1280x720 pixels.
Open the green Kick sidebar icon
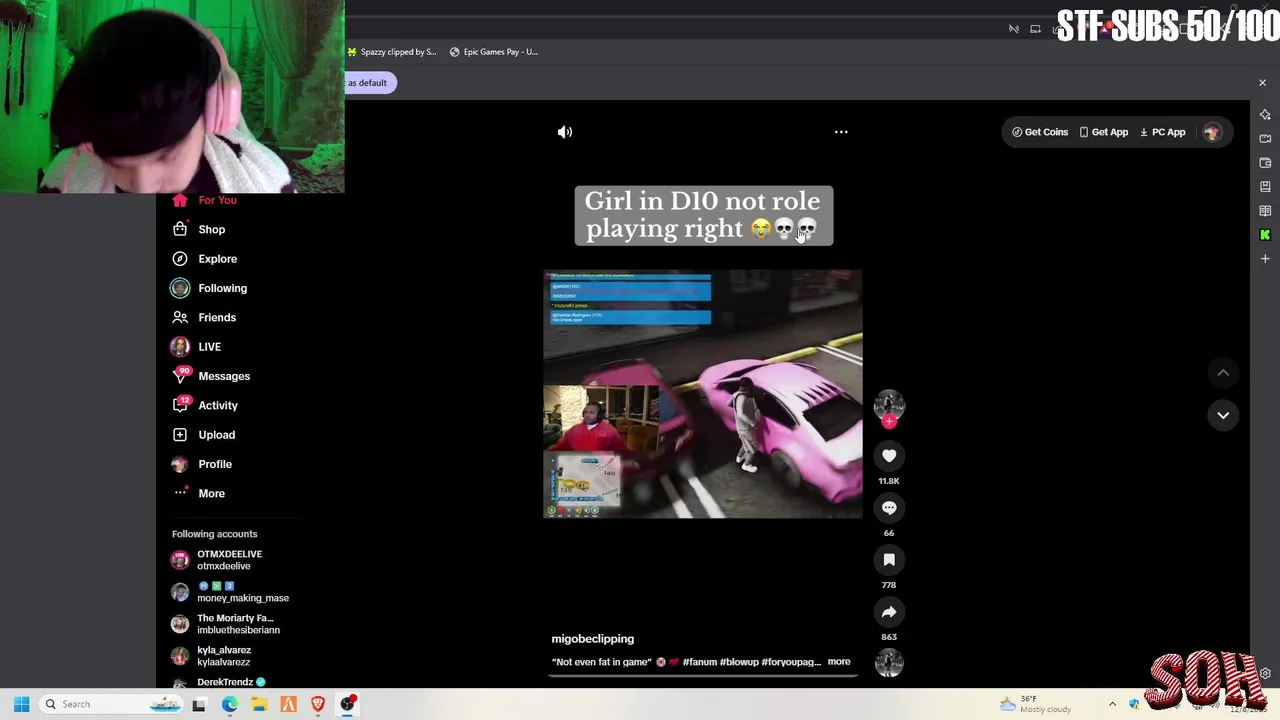(x=1265, y=235)
